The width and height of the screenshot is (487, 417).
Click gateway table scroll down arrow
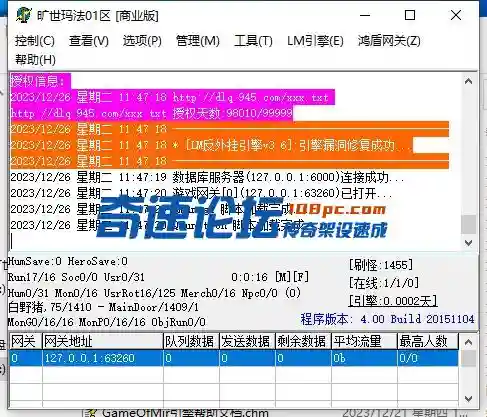tap(468, 399)
